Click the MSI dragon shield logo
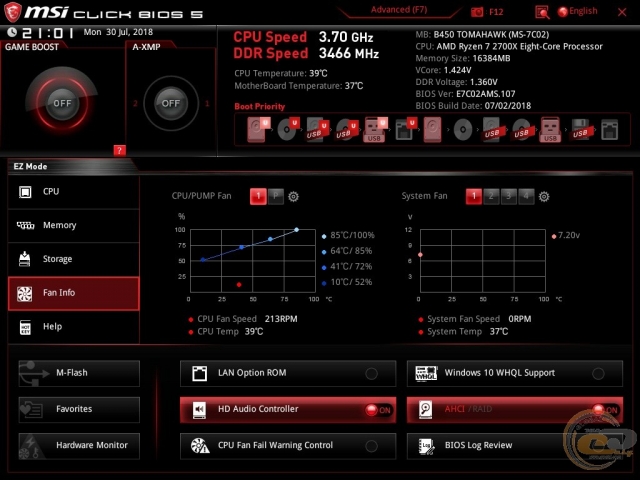Screen dimensions: 640x480 13,12
